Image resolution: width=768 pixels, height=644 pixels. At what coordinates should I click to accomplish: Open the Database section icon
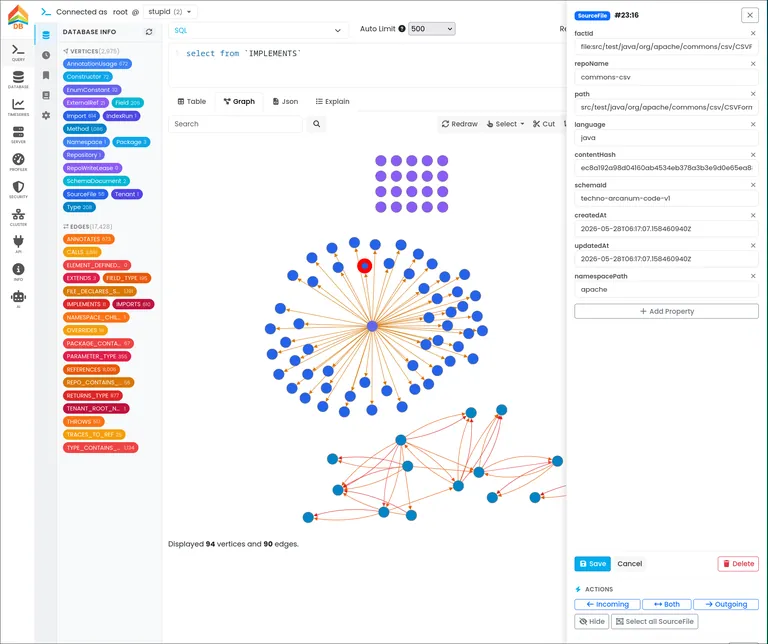[x=18, y=80]
